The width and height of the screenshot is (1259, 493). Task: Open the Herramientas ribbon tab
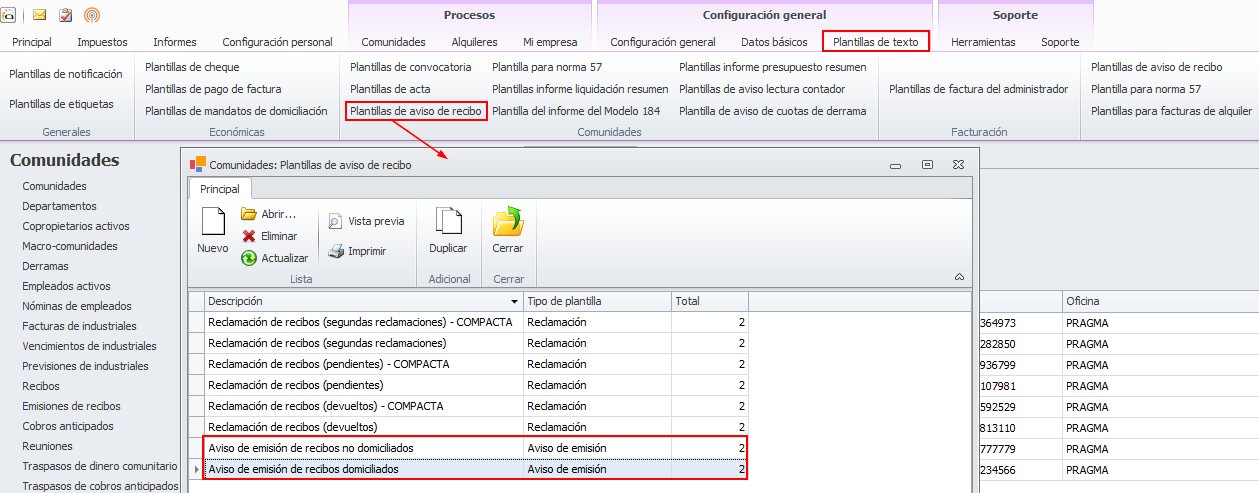pyautogui.click(x=983, y=42)
